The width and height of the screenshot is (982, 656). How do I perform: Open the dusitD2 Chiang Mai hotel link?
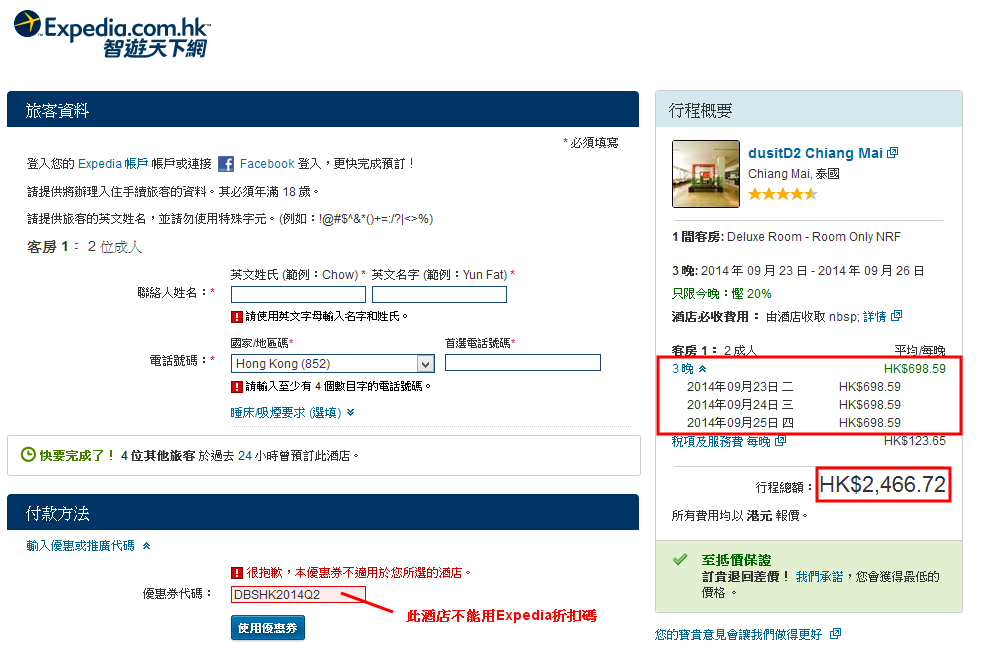point(815,153)
